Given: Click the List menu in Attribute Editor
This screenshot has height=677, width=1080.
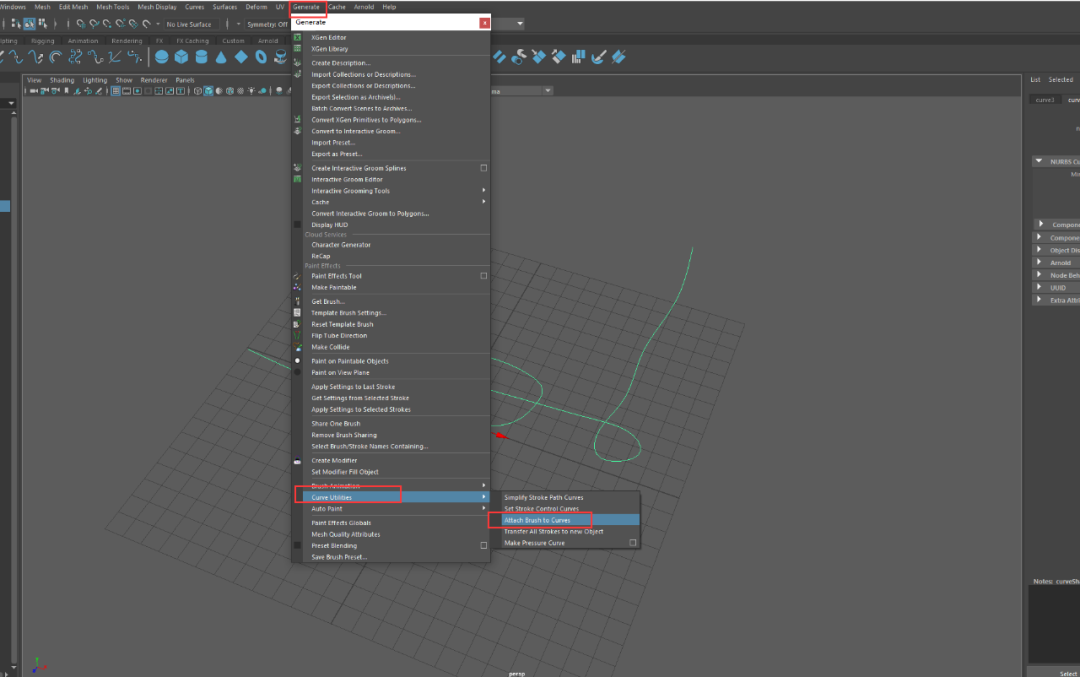Looking at the screenshot, I should point(1035,80).
